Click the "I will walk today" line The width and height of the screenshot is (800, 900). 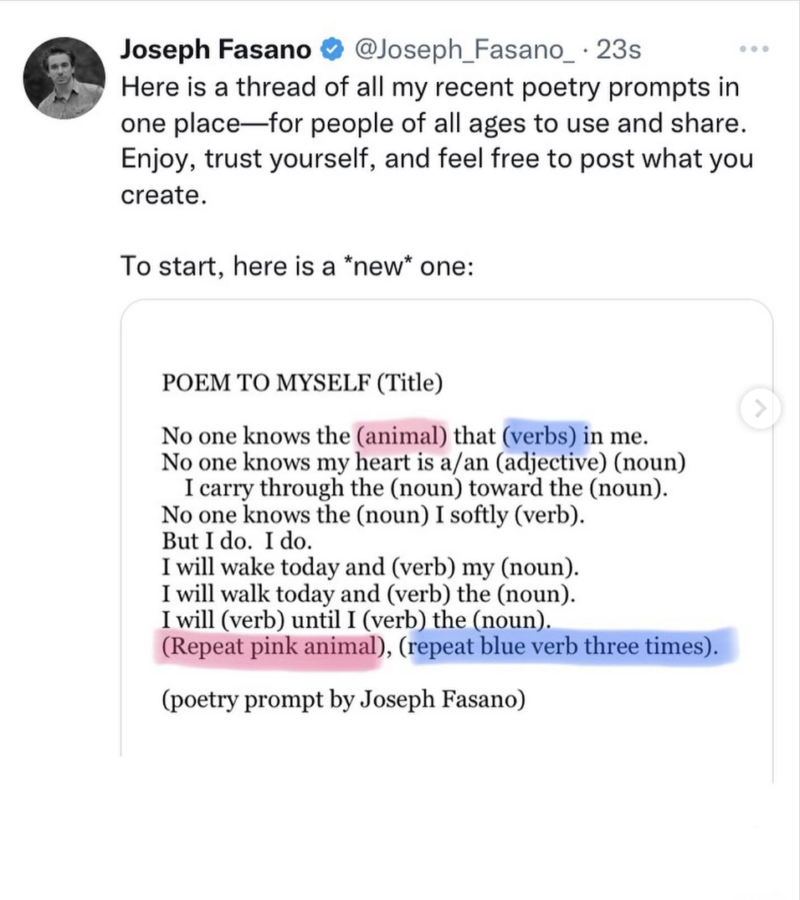tap(369, 594)
